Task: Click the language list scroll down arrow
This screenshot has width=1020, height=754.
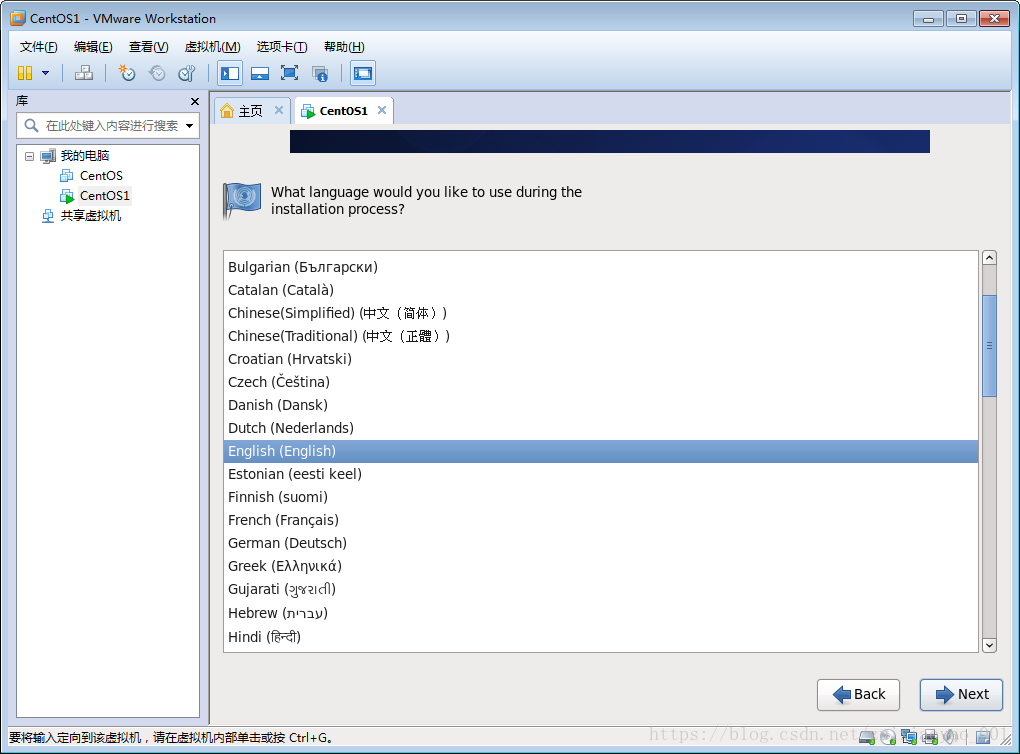Action: pyautogui.click(x=989, y=645)
